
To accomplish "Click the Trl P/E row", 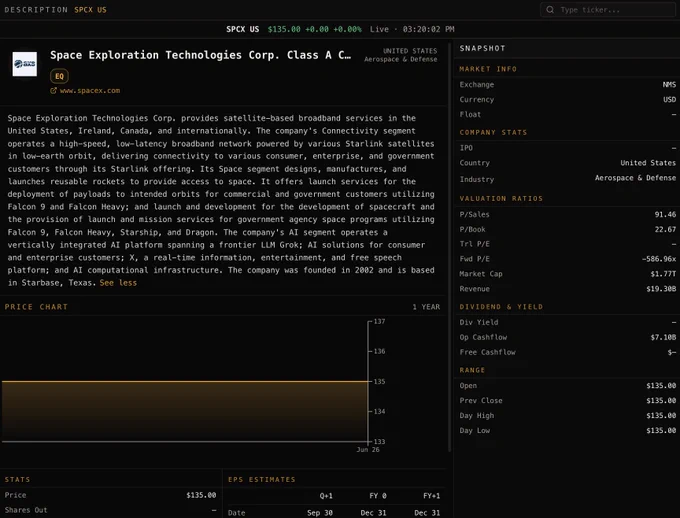I will click(x=567, y=244).
